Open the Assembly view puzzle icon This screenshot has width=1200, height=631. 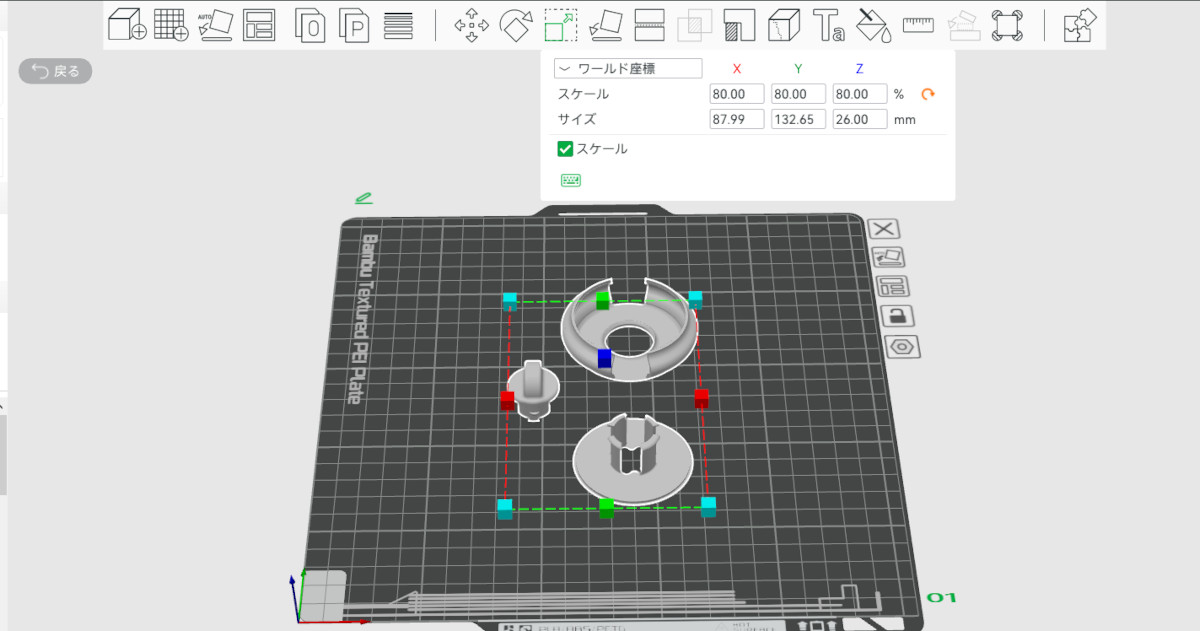coord(1079,25)
